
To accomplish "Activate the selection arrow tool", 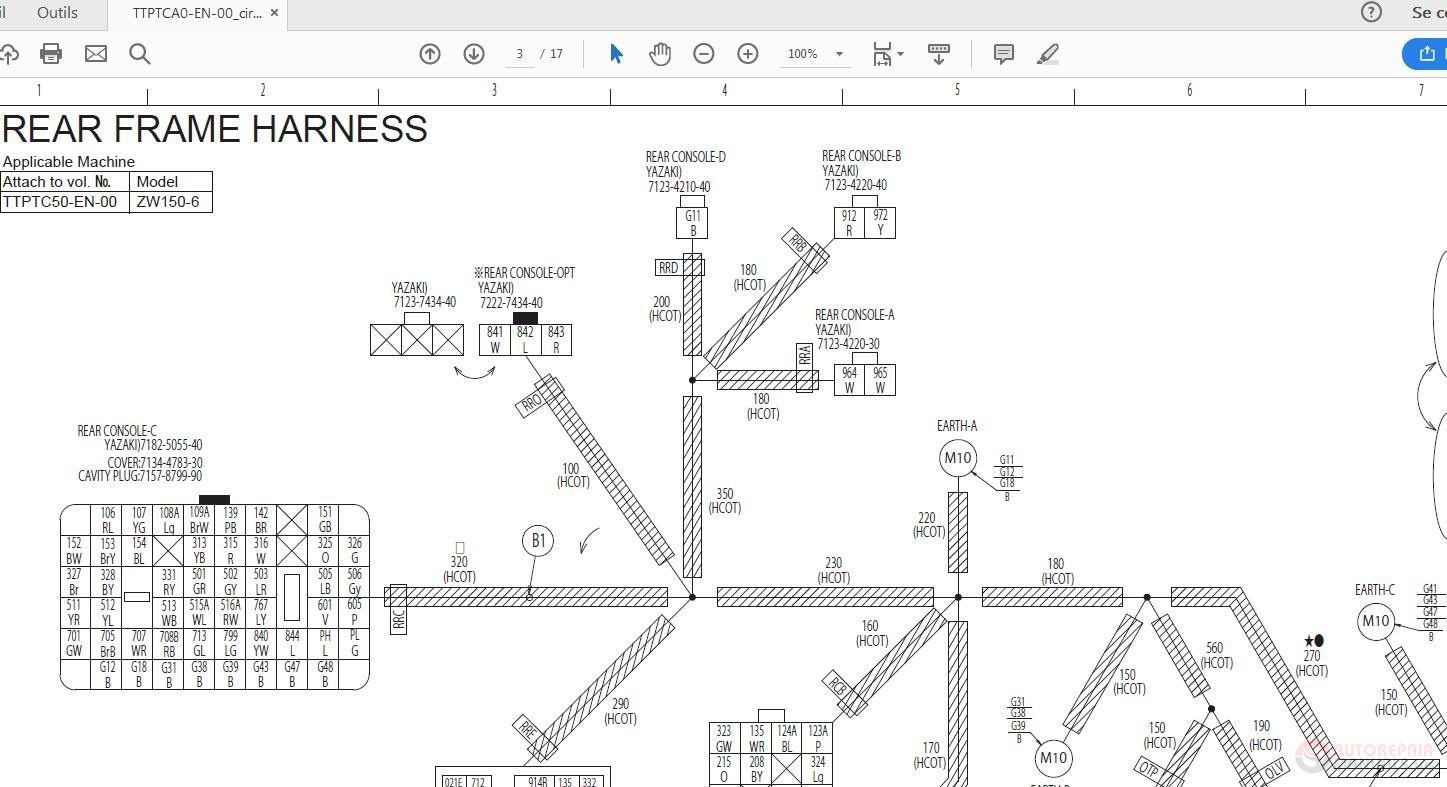I will coord(616,54).
